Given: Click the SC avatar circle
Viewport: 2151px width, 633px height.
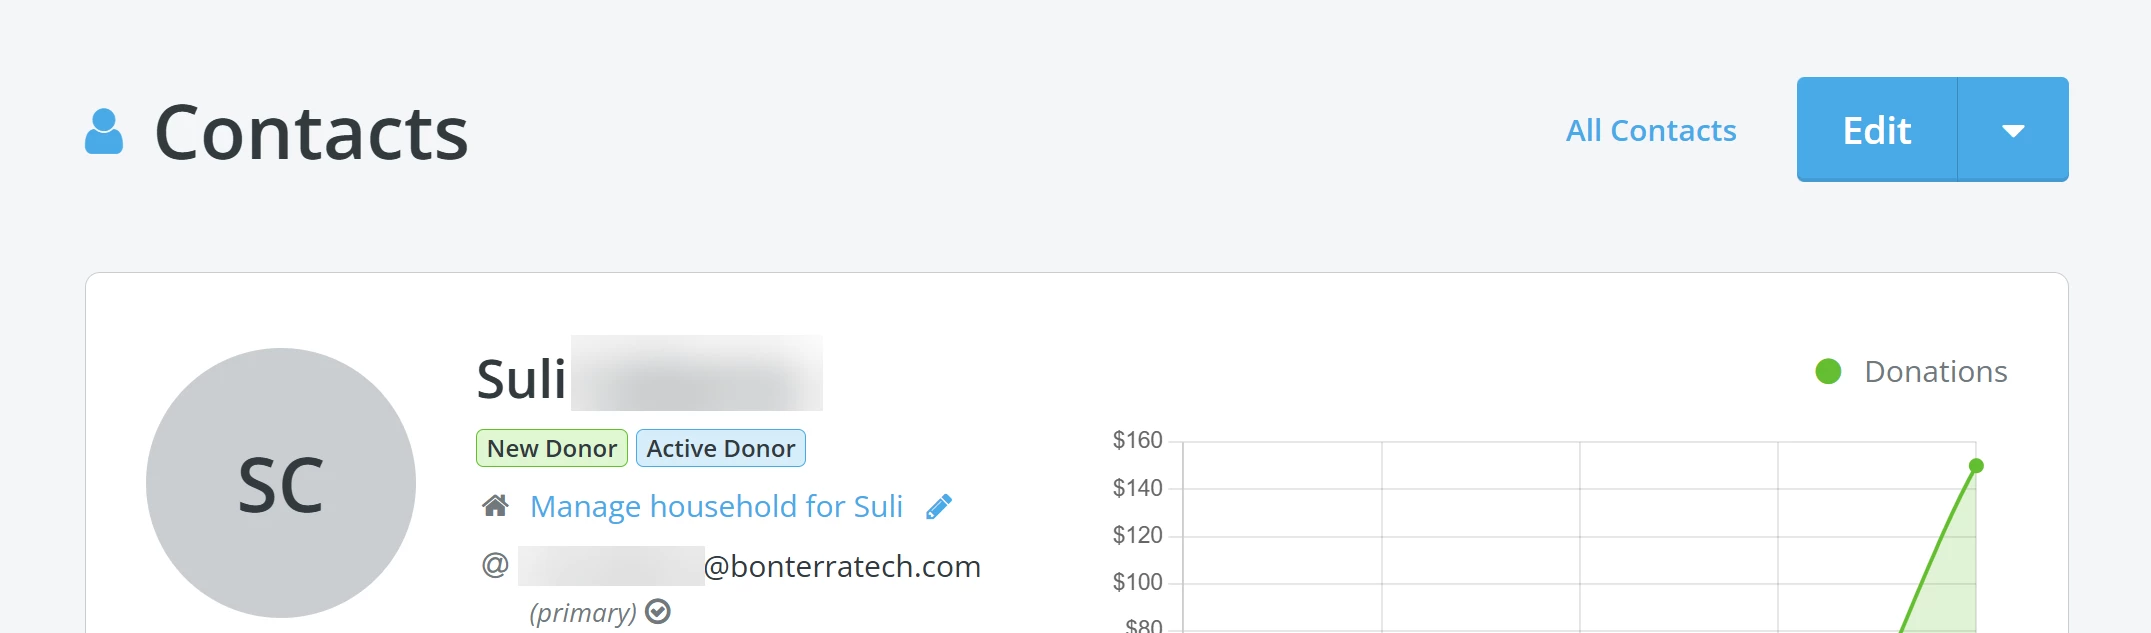Looking at the screenshot, I should [281, 483].
